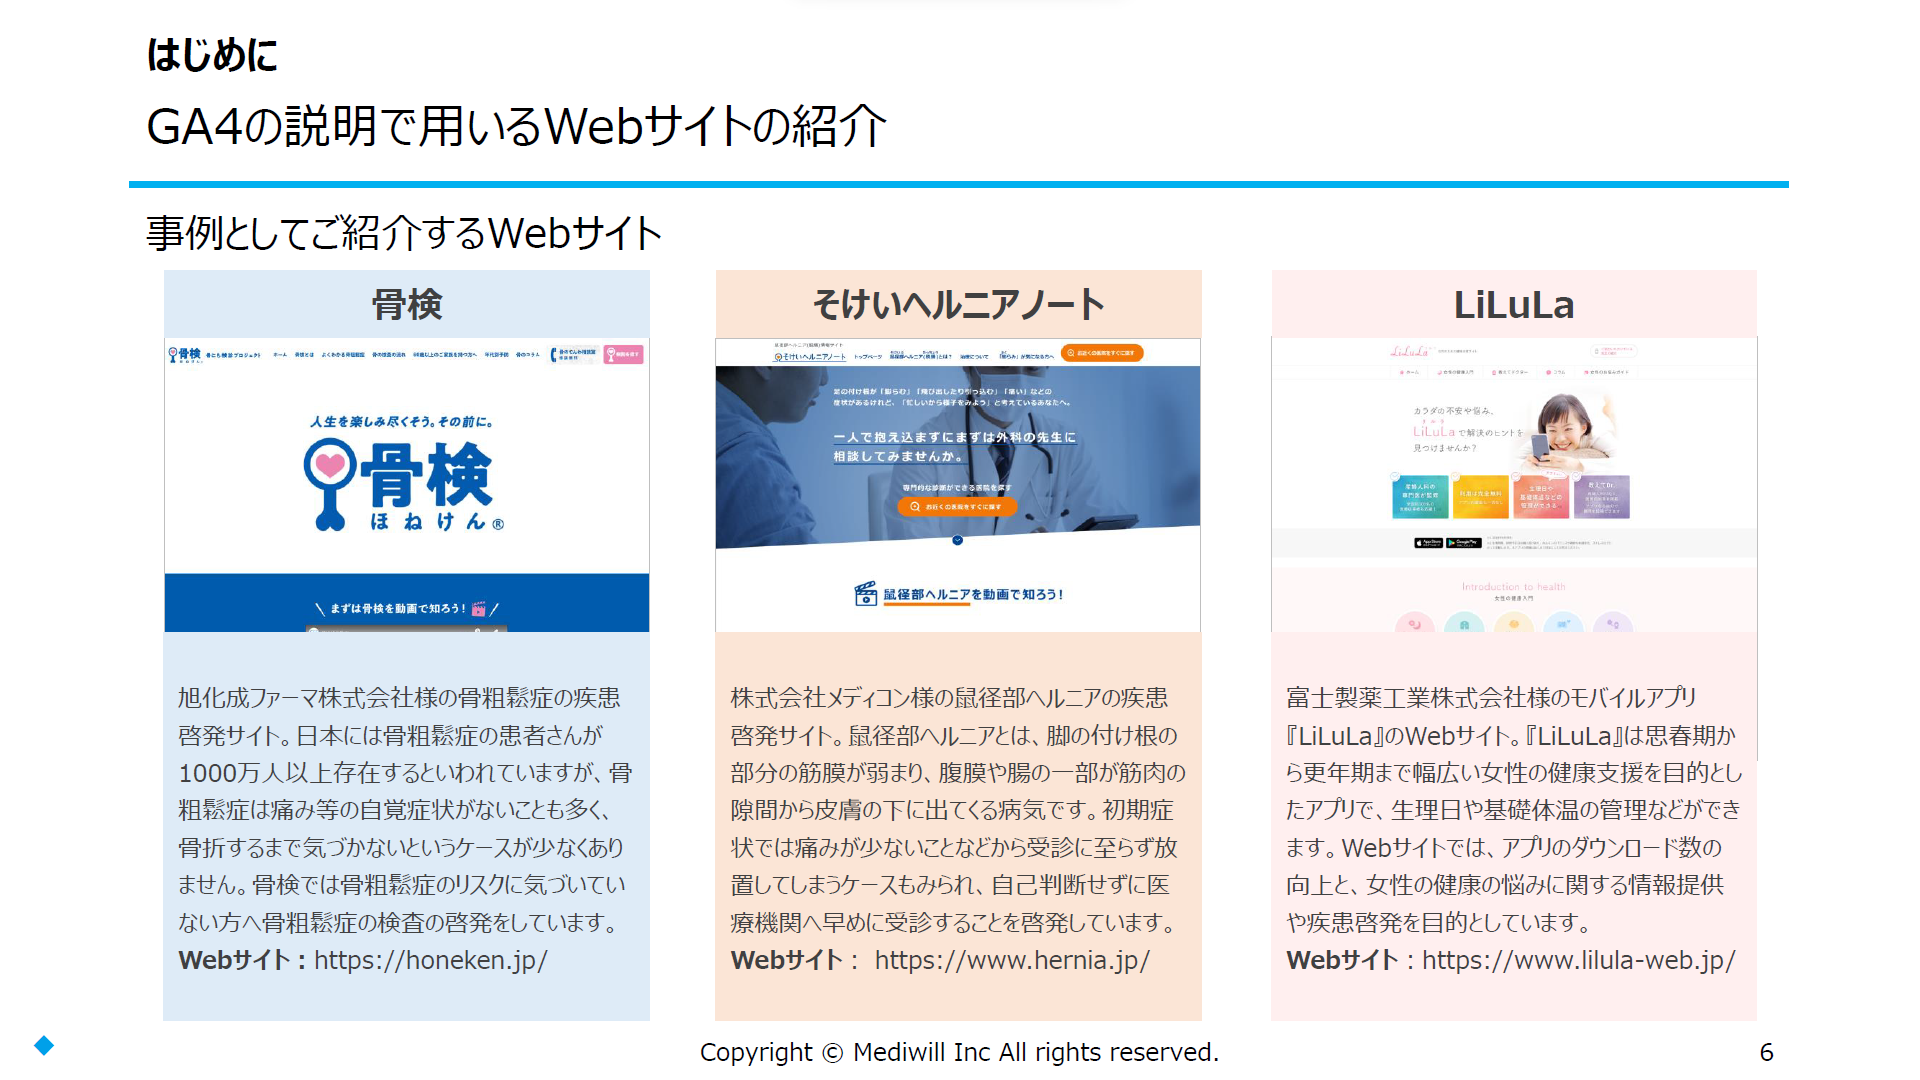Click the 鼠径部ヘルニアを動画で知ろう! heading

coord(973,594)
